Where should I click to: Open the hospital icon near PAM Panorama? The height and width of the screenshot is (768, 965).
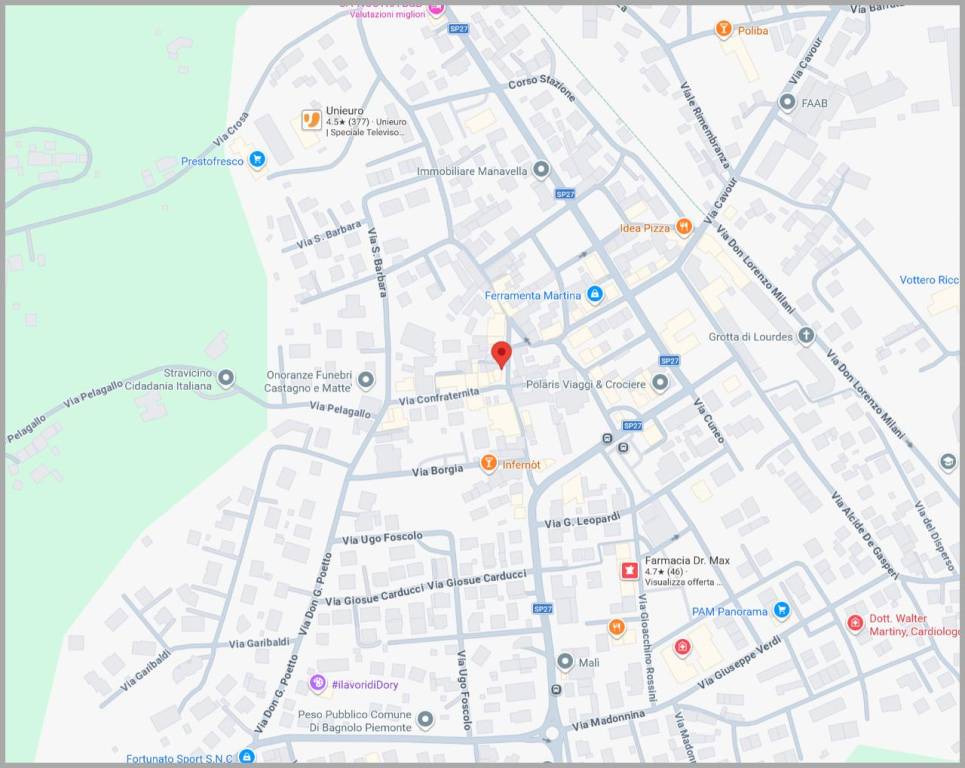(x=682, y=647)
